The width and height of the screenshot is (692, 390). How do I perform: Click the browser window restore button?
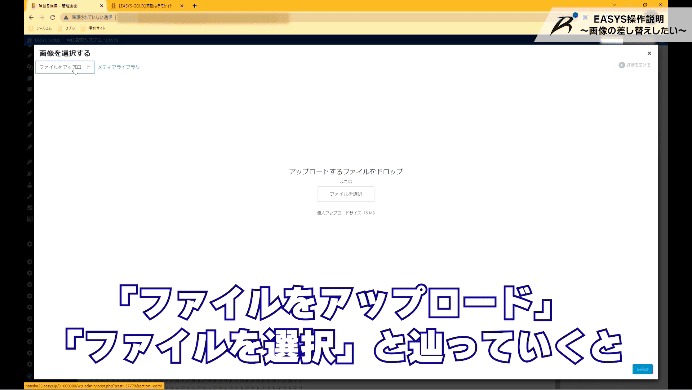tap(645, 4)
